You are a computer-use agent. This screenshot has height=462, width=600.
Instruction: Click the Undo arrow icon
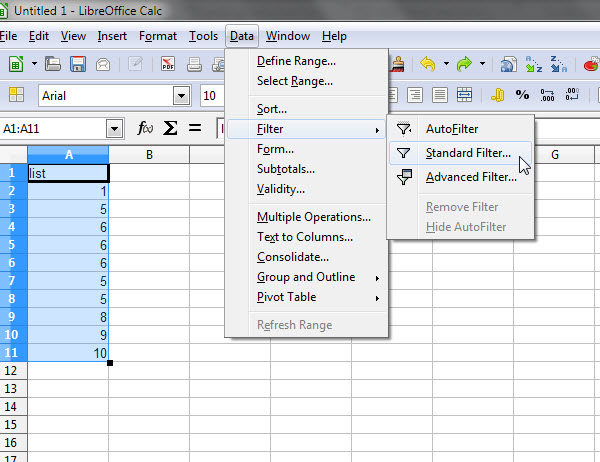point(428,64)
